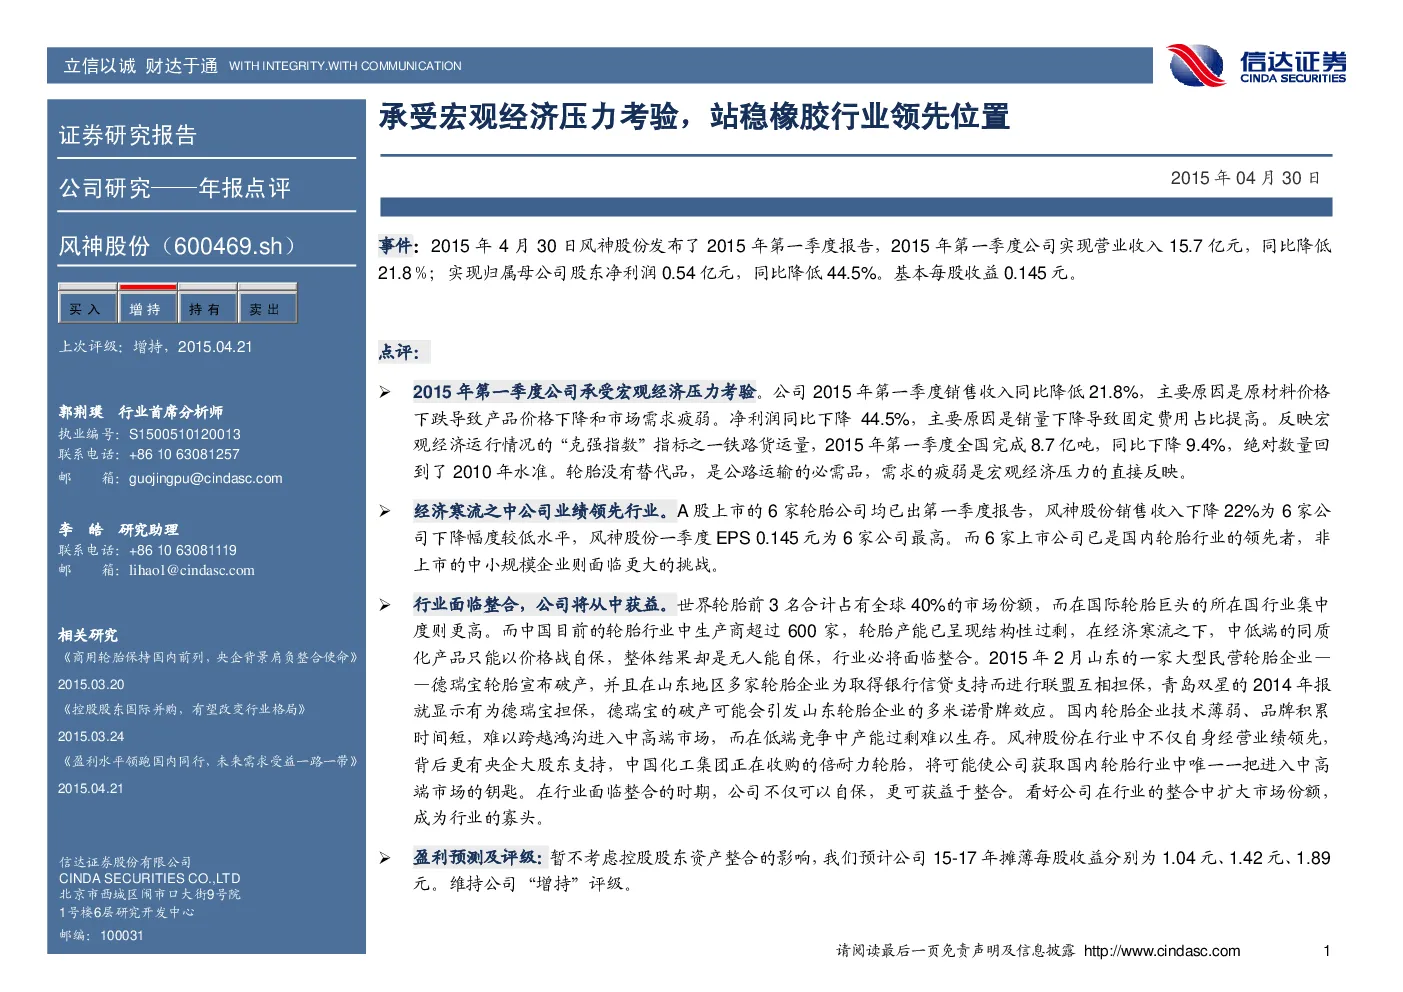
Task: Open related report 《控股股东国际并购，有望改变行业格局》
Action: pos(183,709)
